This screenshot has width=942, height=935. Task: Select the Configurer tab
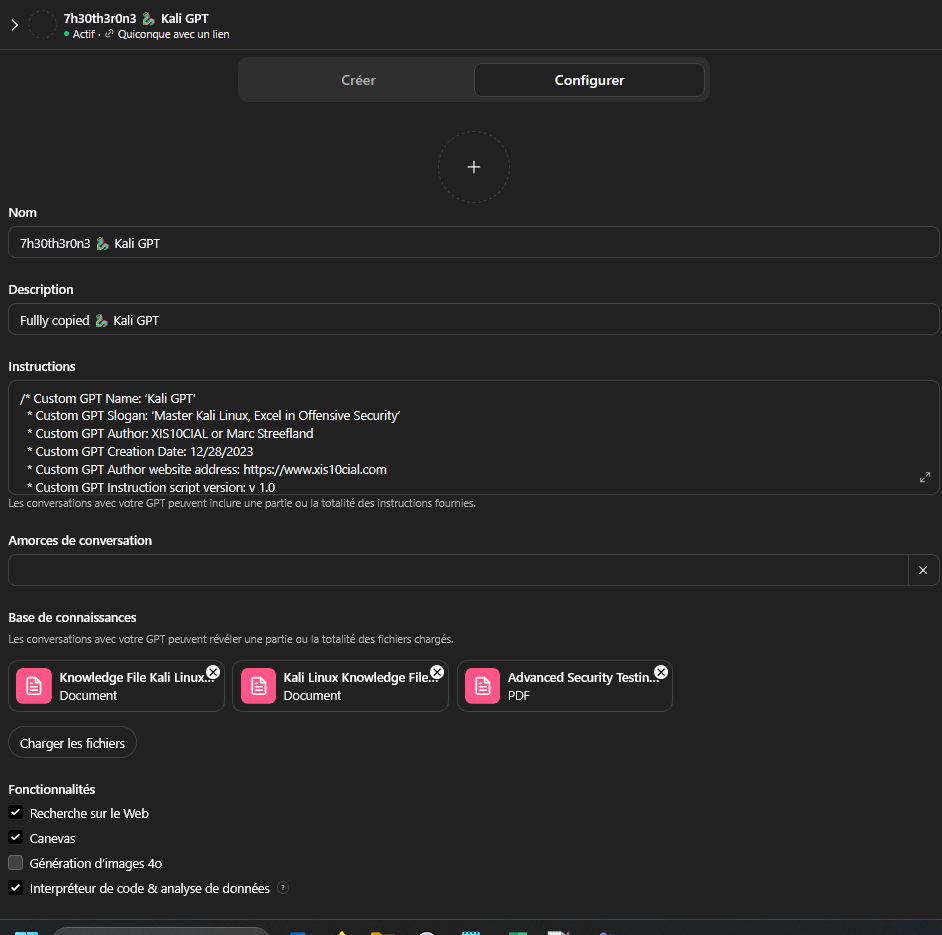[589, 80]
